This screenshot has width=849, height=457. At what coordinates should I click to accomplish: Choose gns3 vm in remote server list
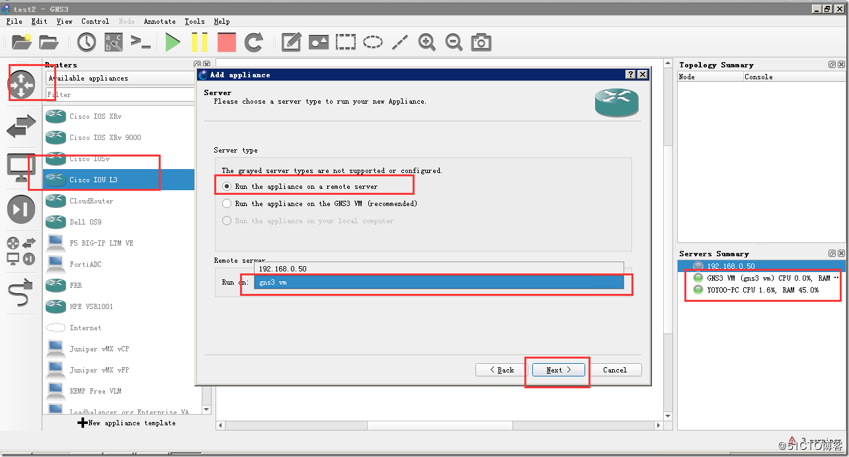click(x=440, y=282)
